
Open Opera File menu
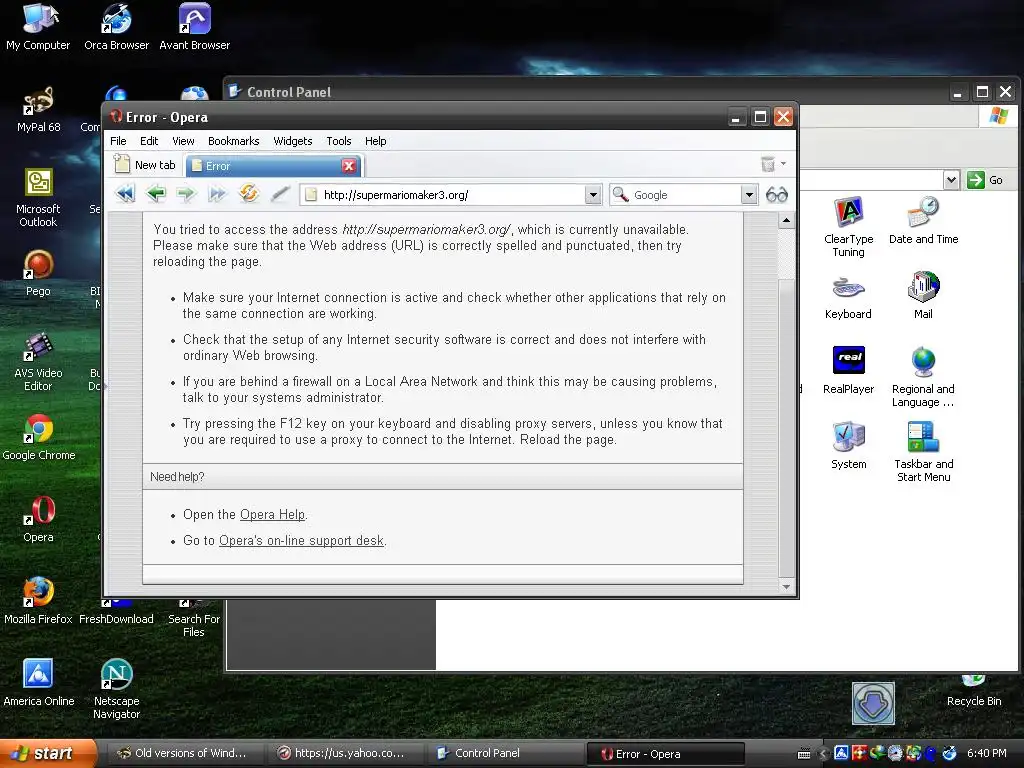118,141
